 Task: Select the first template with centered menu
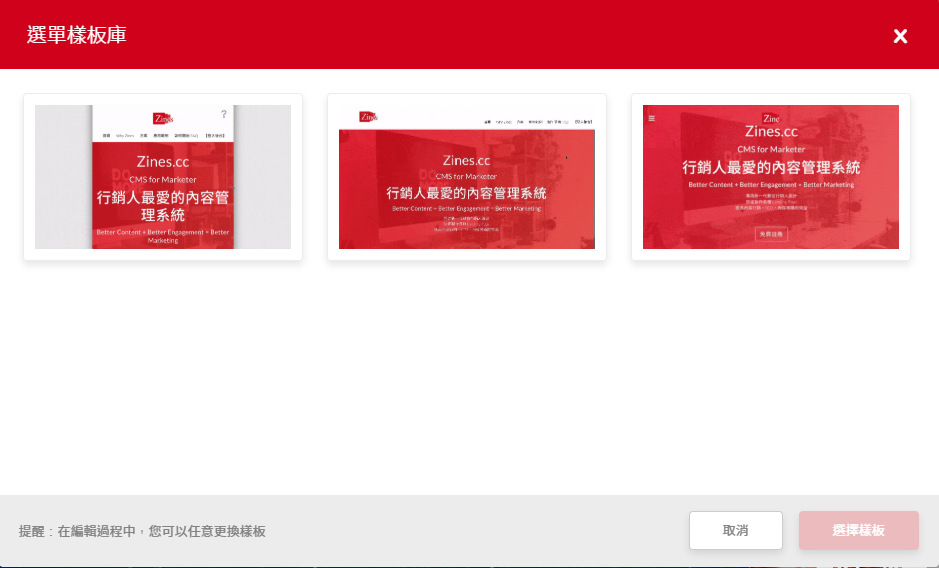163,177
